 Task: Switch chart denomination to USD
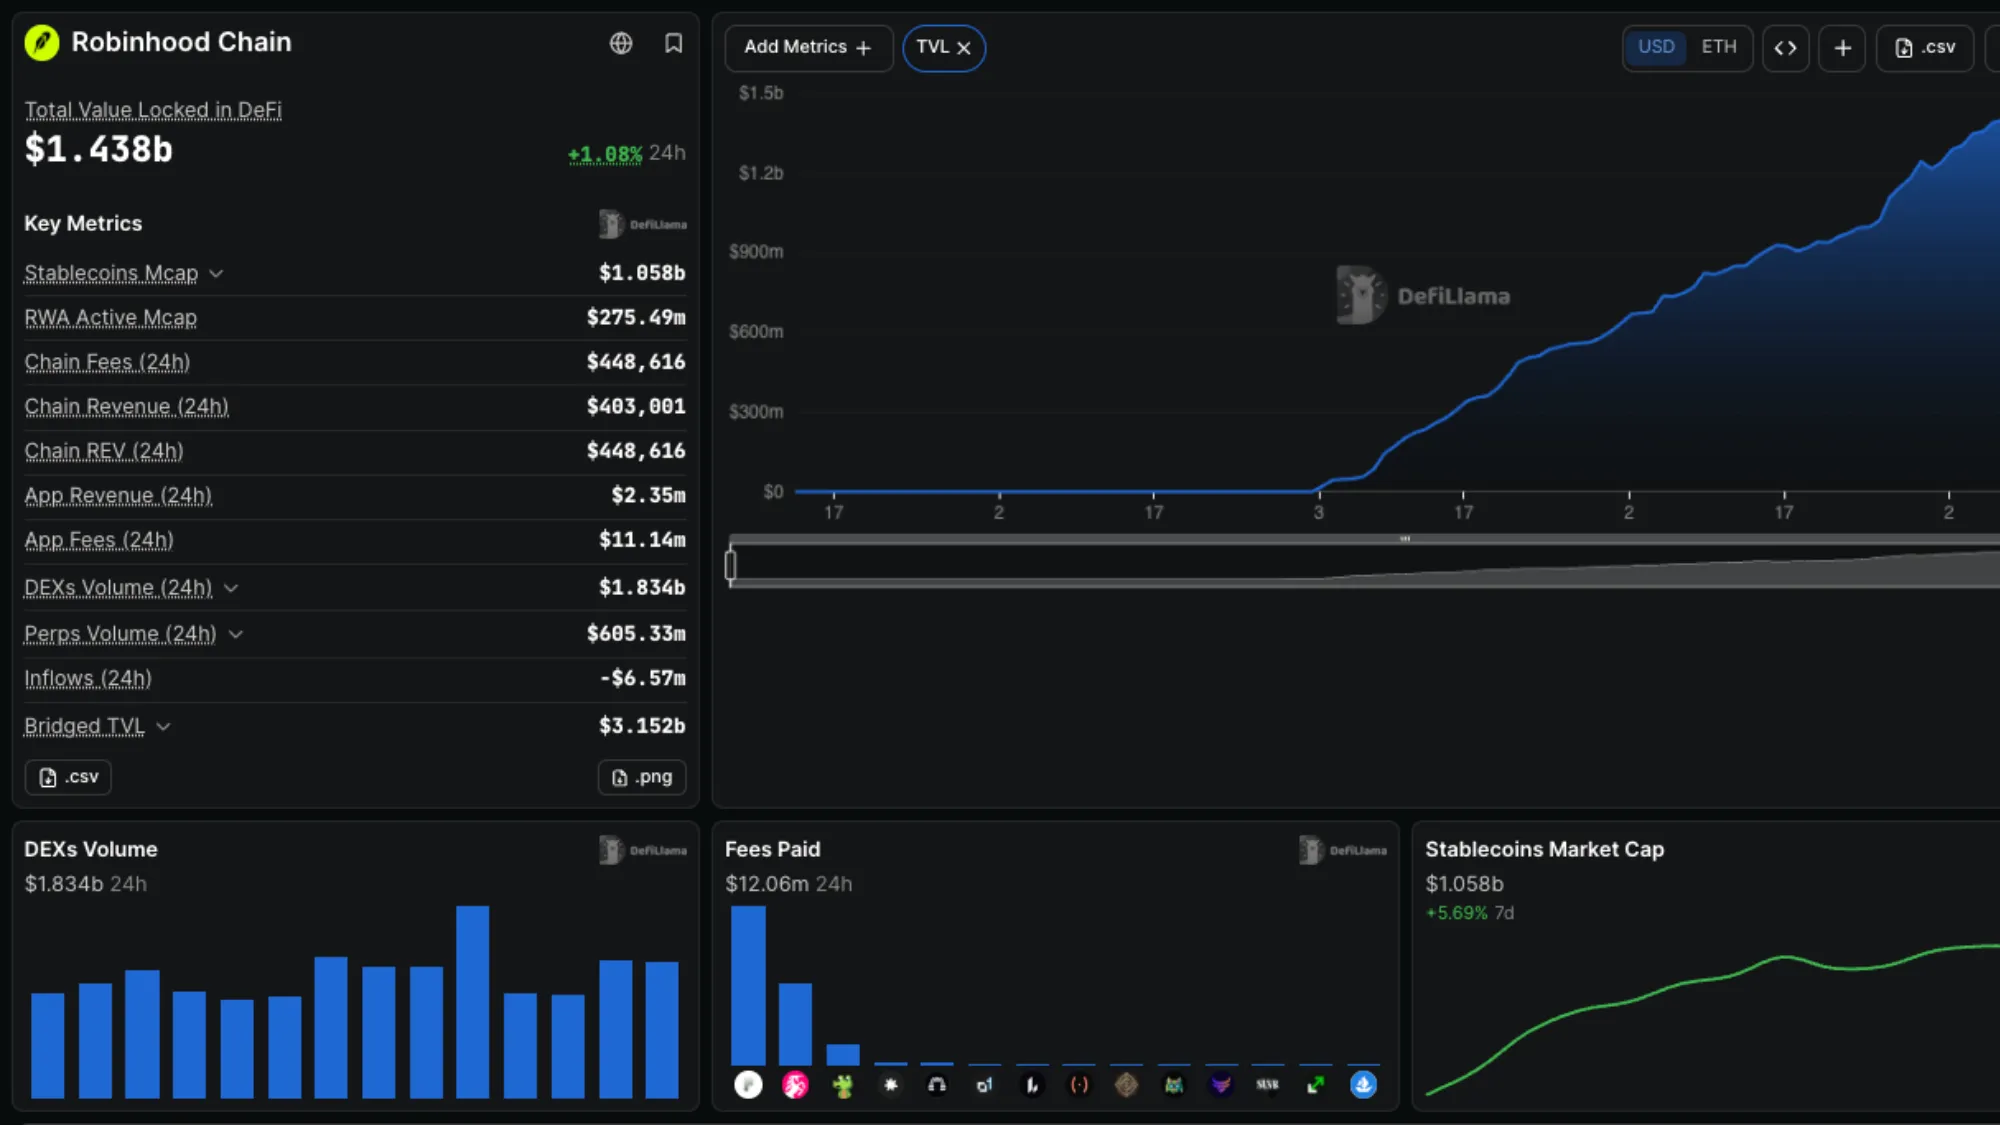click(1656, 47)
